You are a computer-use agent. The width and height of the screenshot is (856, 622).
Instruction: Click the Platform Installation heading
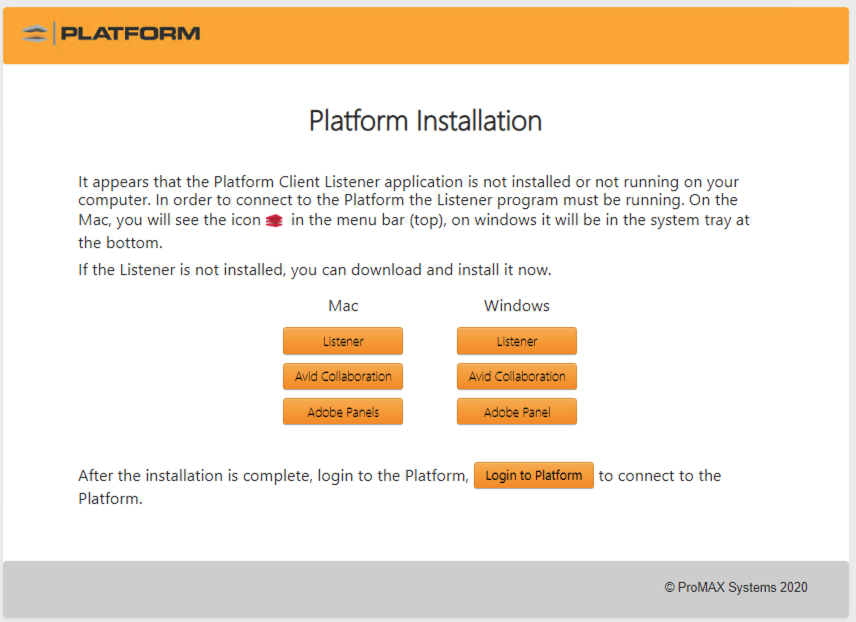(x=425, y=121)
